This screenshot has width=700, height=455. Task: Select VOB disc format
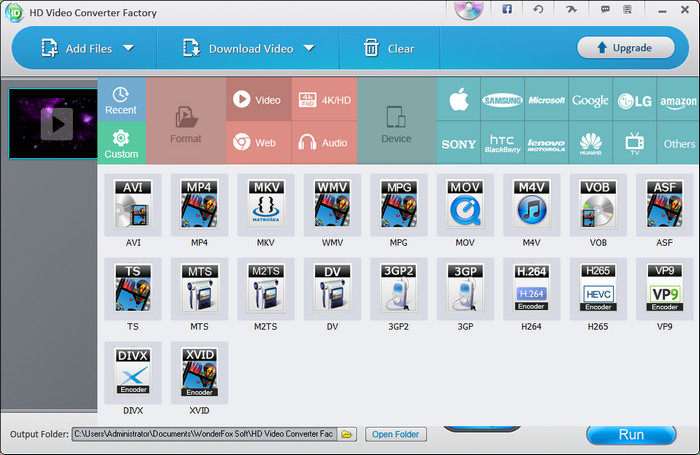[598, 205]
